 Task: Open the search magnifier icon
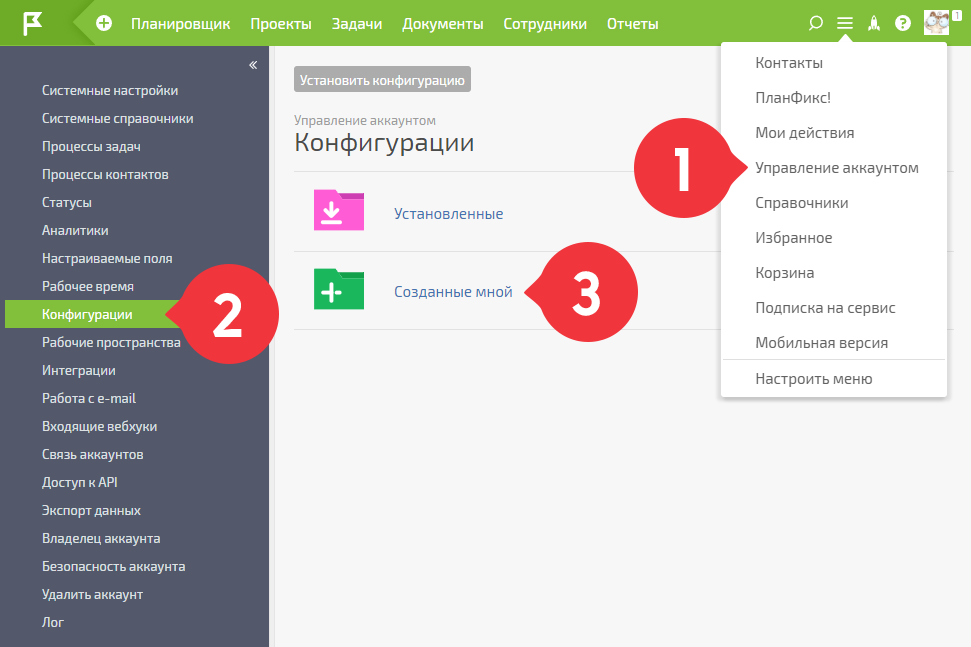(x=816, y=24)
